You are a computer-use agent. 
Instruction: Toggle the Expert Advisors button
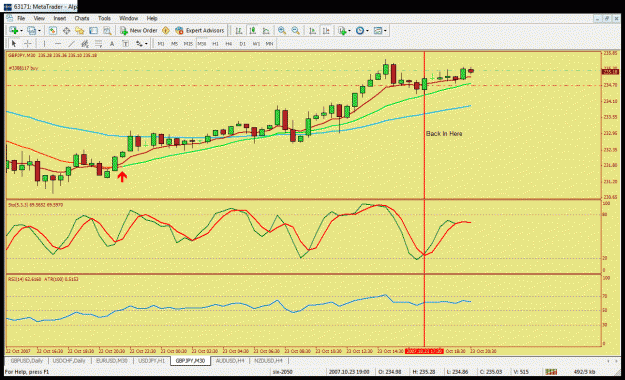click(200, 31)
